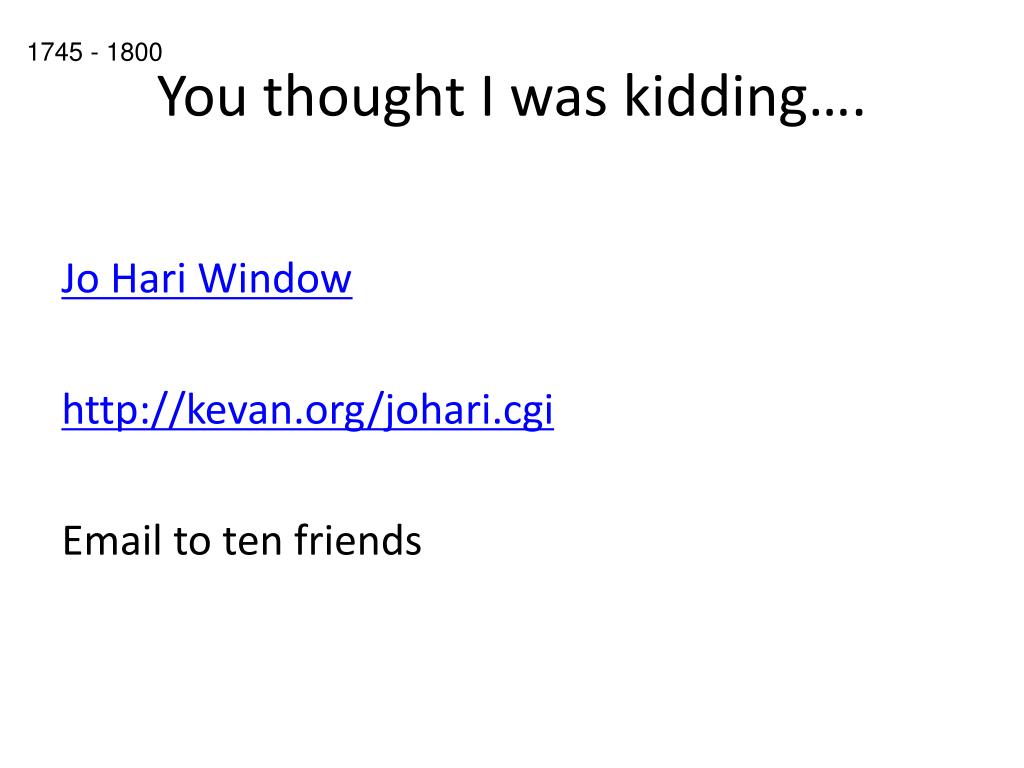Viewport: 1024px width, 768px height.
Task: Click the 'Email to ten friends' text line
Action: [242, 541]
